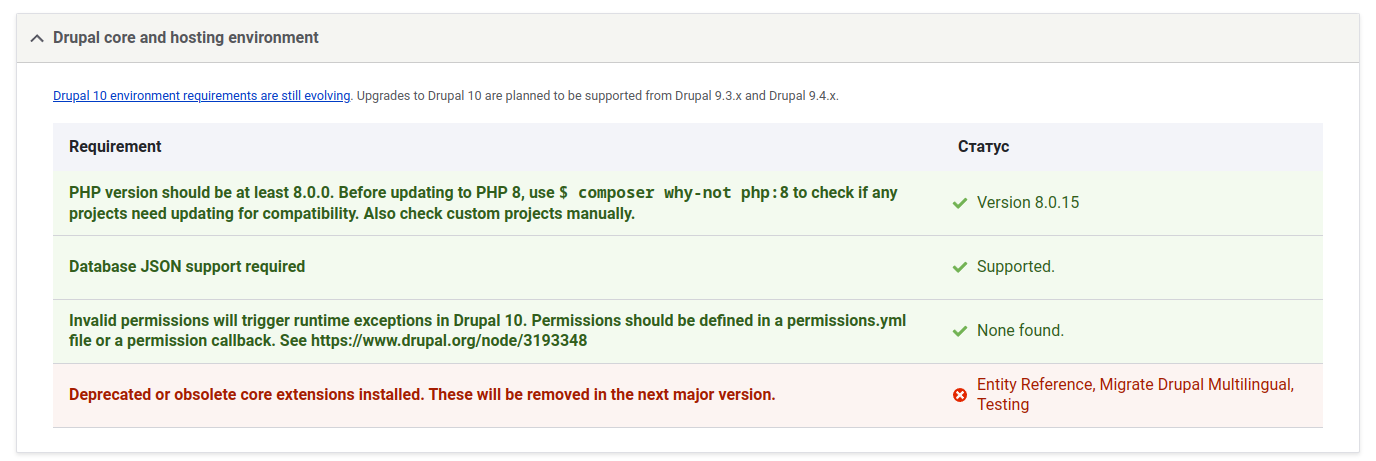
Task: Click the drupal.org/node/3193348 URL text
Action: click(449, 341)
